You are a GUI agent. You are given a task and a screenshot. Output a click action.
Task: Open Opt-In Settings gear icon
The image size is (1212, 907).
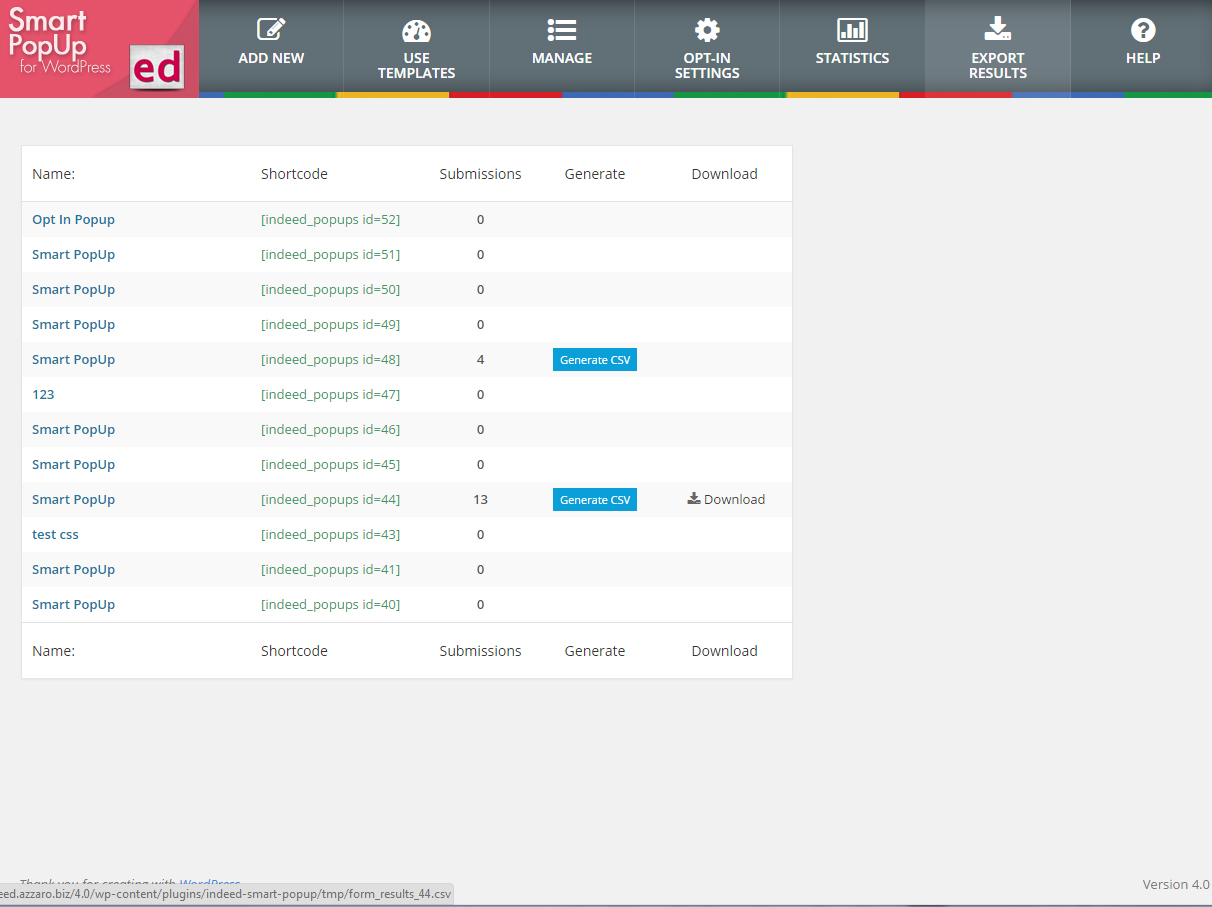coord(707,30)
